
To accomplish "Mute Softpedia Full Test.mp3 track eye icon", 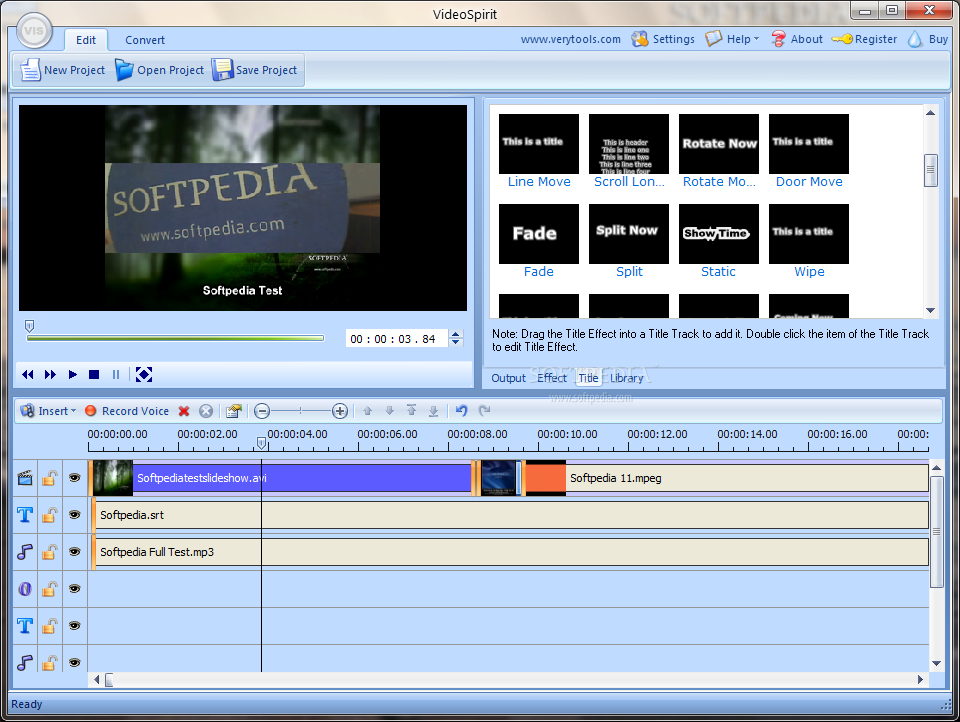I will pos(75,552).
